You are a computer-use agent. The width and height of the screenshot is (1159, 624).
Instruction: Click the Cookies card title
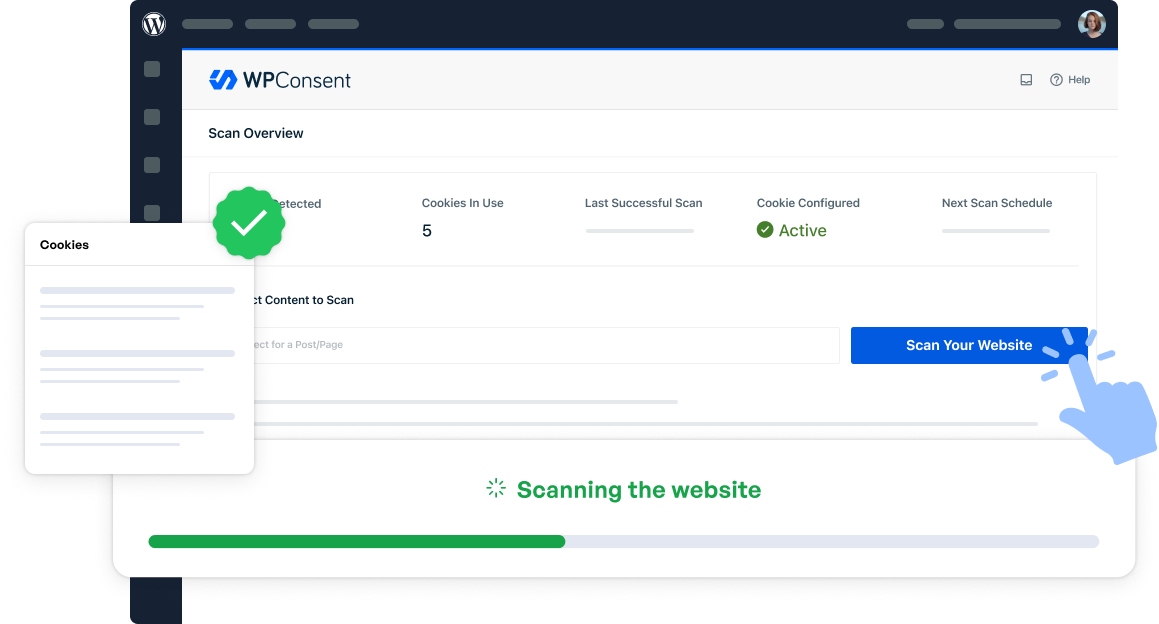tap(64, 245)
